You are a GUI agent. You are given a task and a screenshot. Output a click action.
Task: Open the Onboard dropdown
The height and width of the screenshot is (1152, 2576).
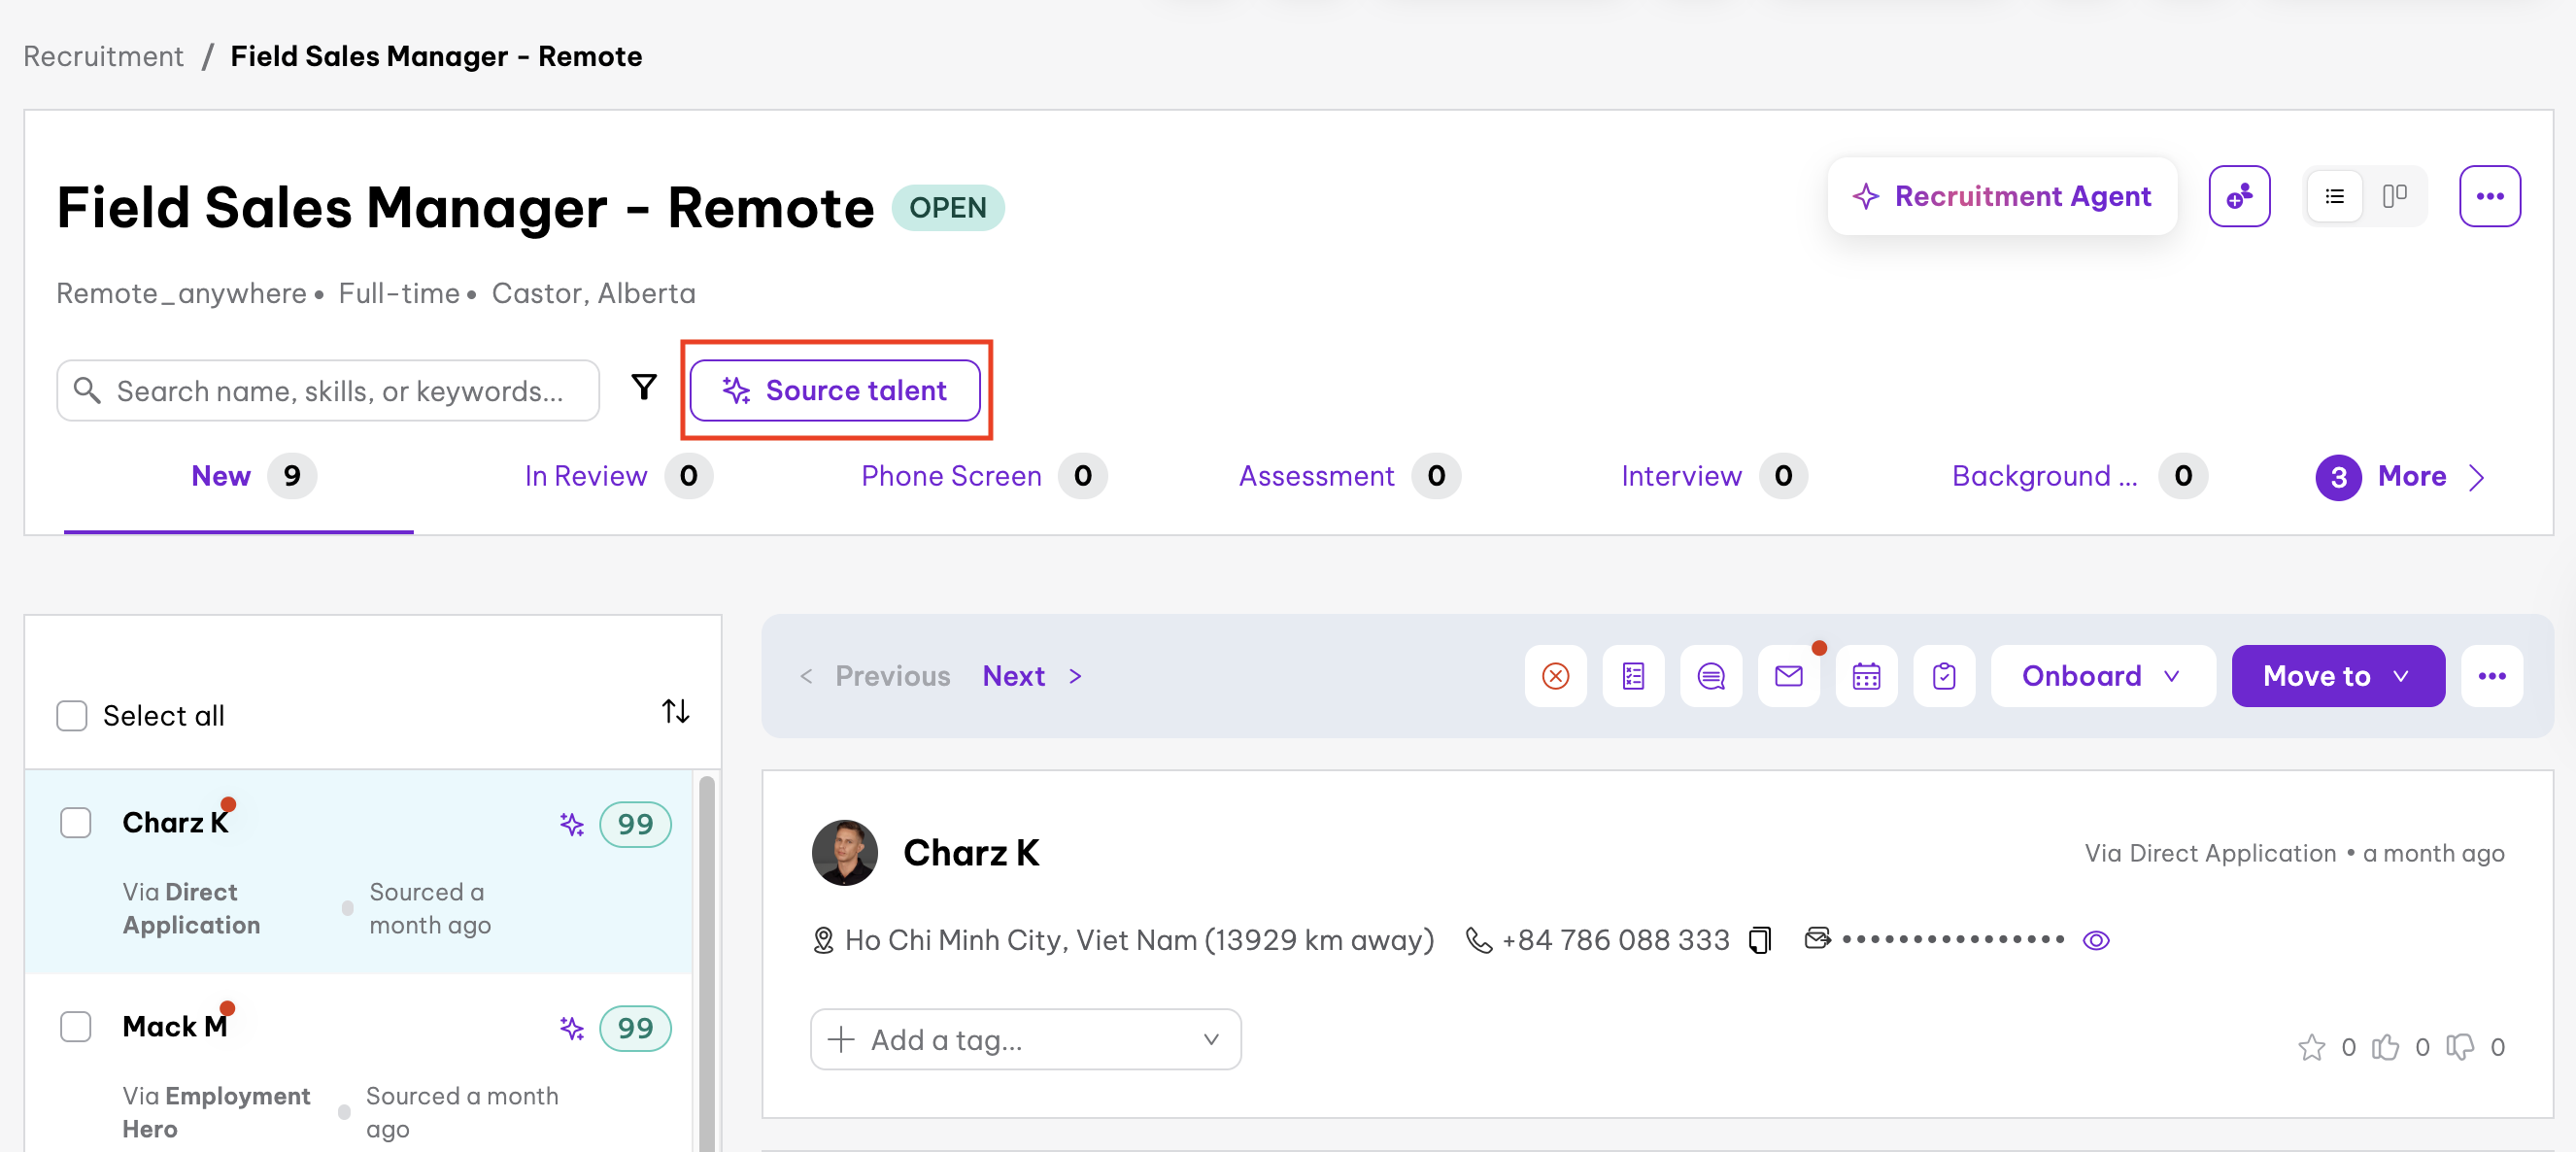[2101, 677]
